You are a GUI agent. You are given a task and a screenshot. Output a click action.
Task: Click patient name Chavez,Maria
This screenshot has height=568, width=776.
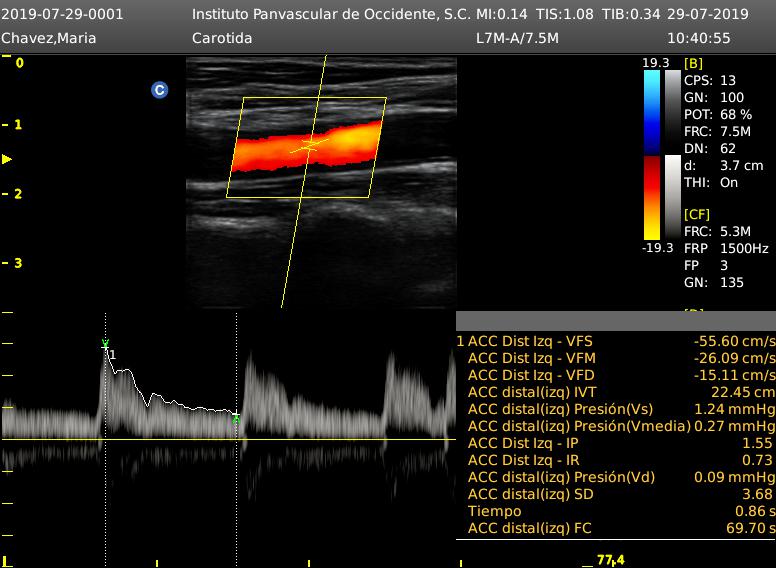coord(48,38)
